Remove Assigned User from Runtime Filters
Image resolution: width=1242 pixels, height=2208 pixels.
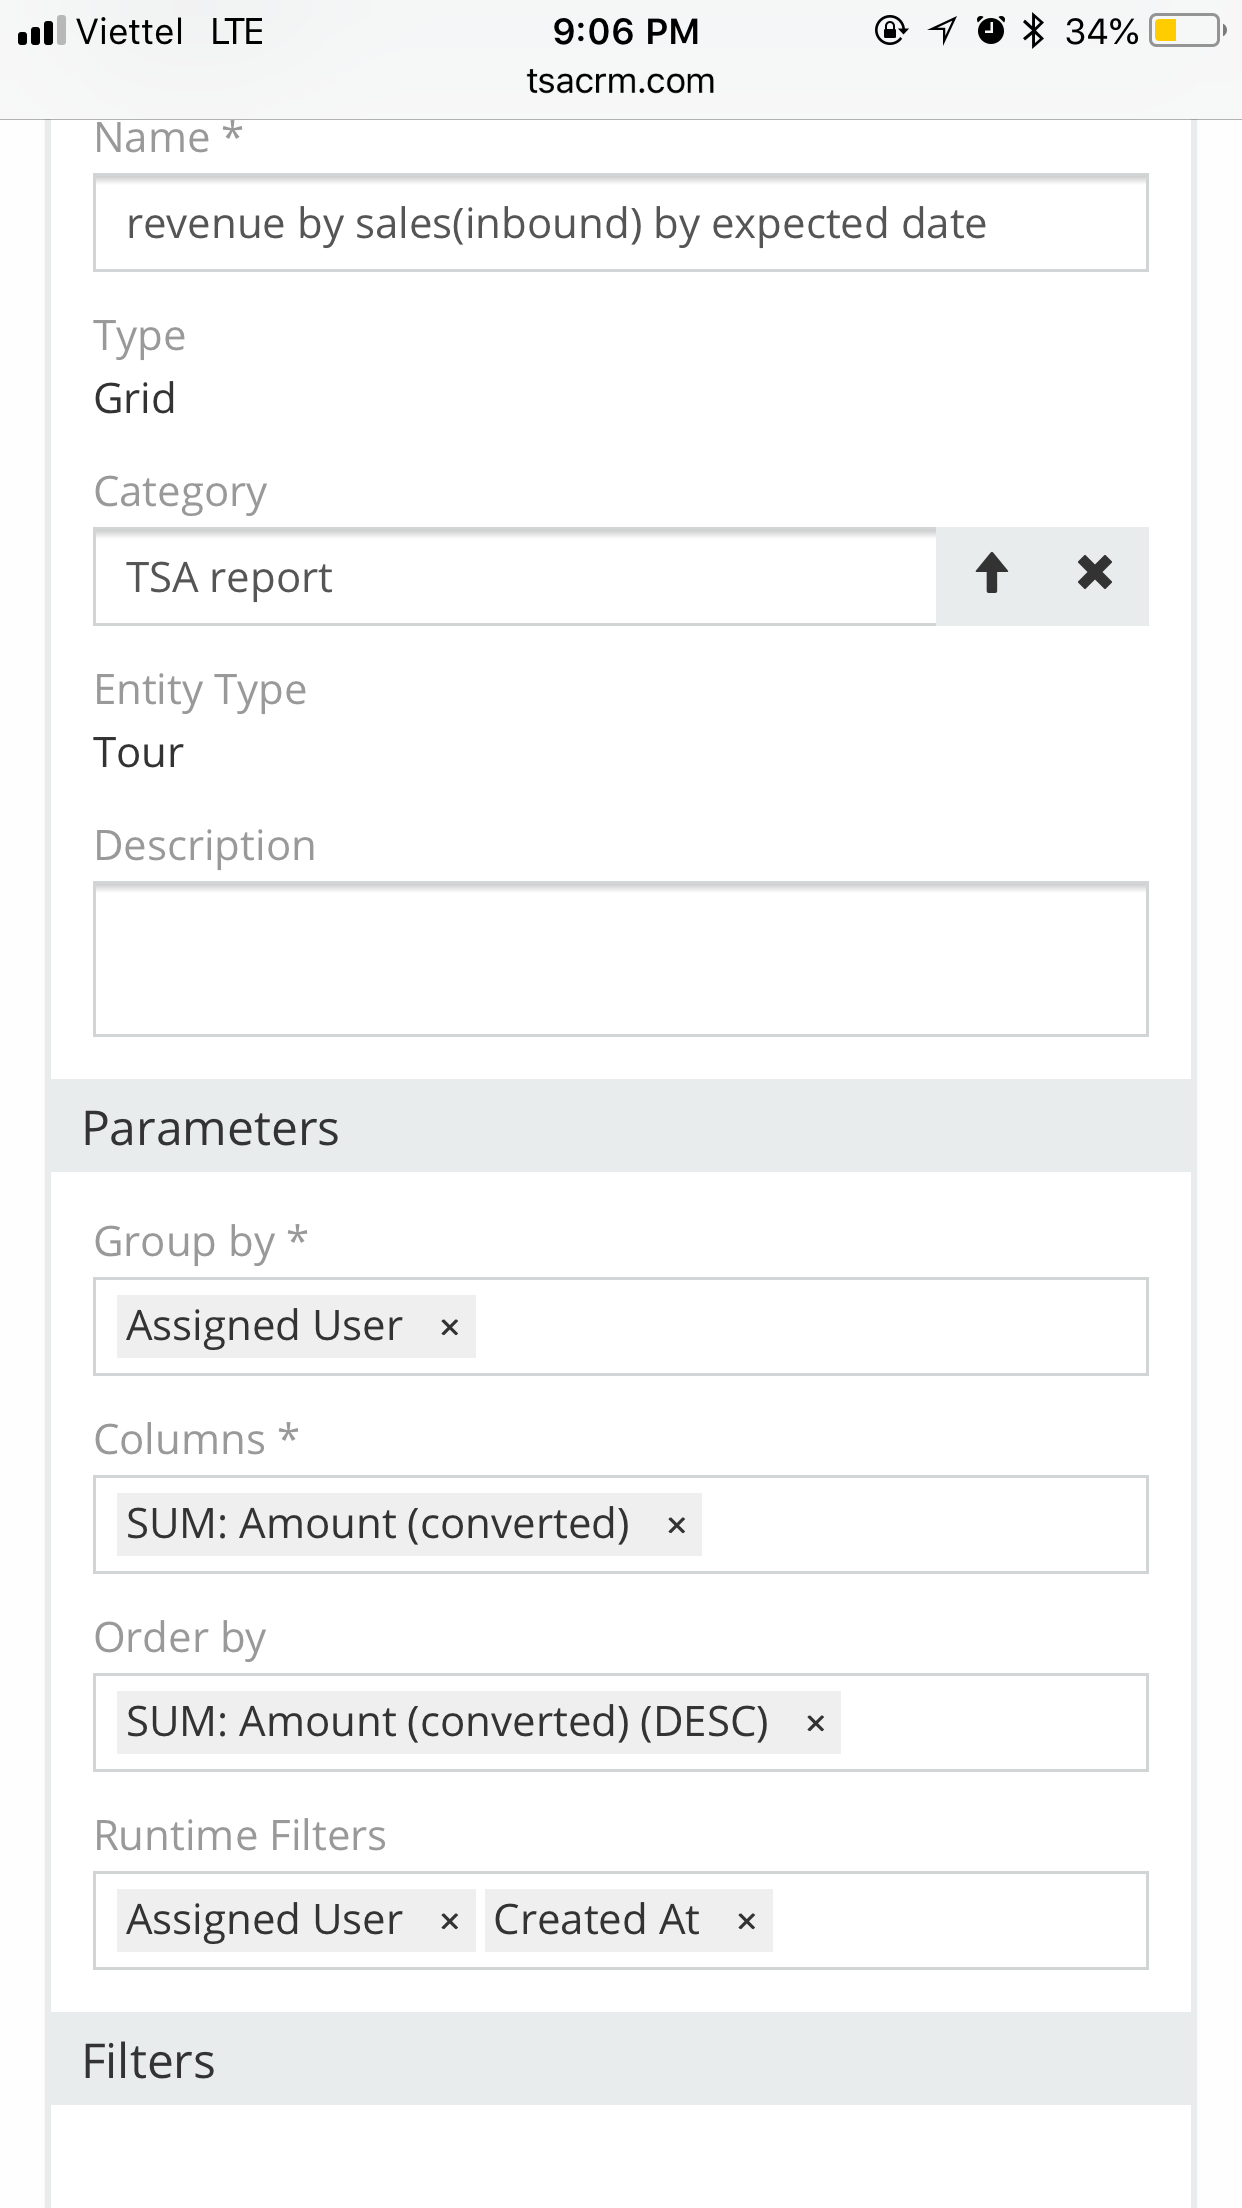pos(450,1922)
